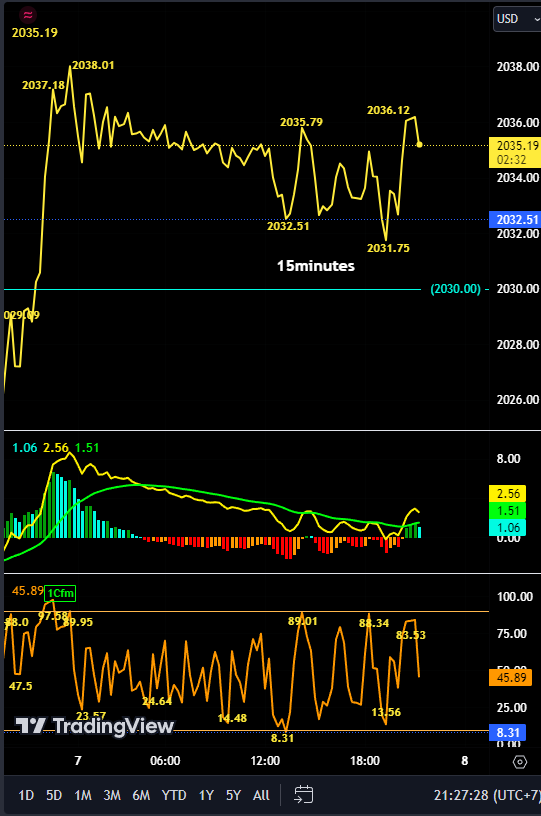Click the 24.64 oscillator label
This screenshot has width=541, height=816.
[x=157, y=702]
